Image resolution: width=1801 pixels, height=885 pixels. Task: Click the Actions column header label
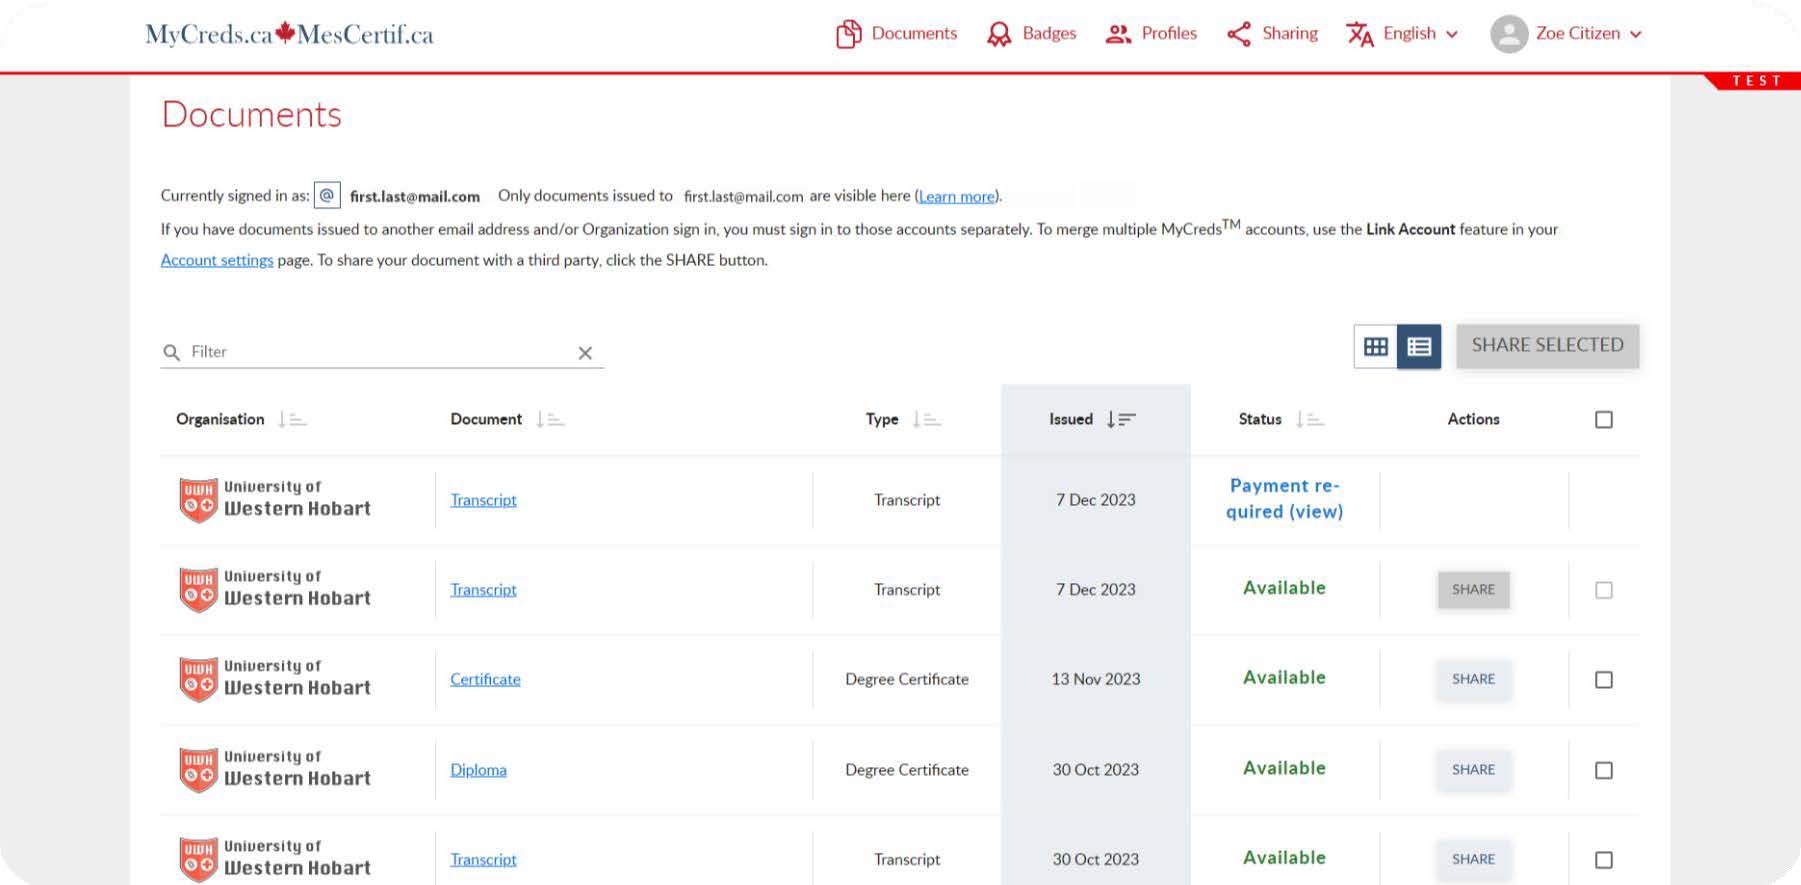[x=1473, y=419]
